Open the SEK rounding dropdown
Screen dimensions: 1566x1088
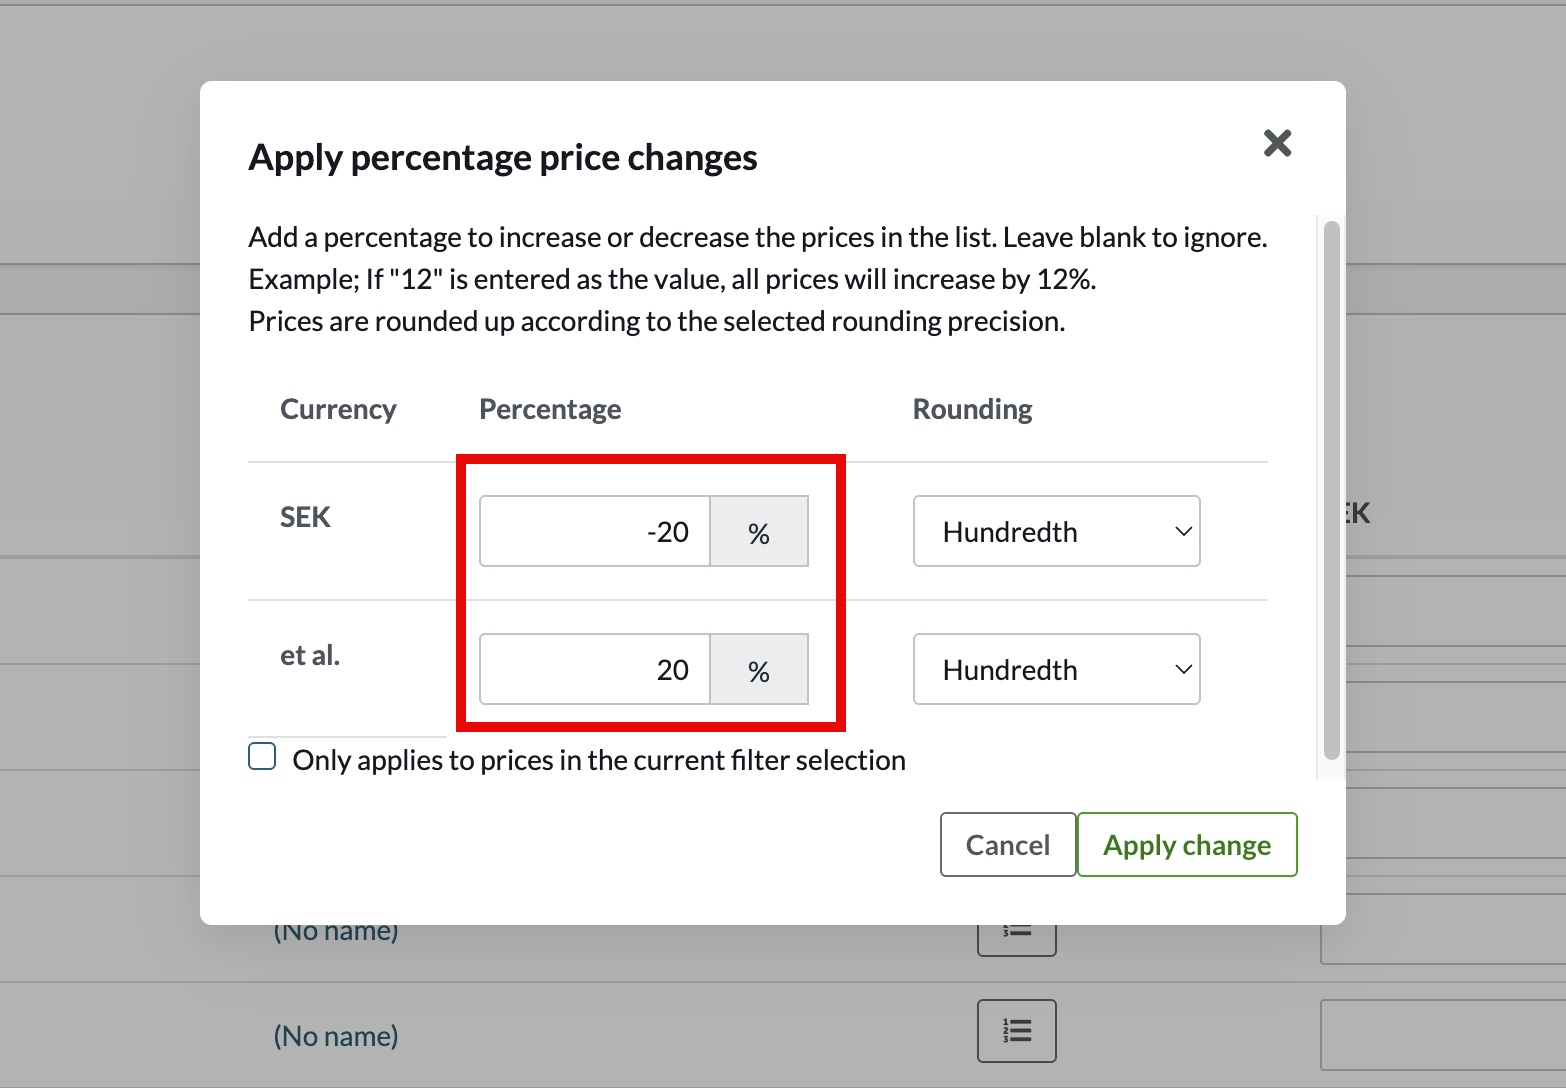pyautogui.click(x=1056, y=532)
